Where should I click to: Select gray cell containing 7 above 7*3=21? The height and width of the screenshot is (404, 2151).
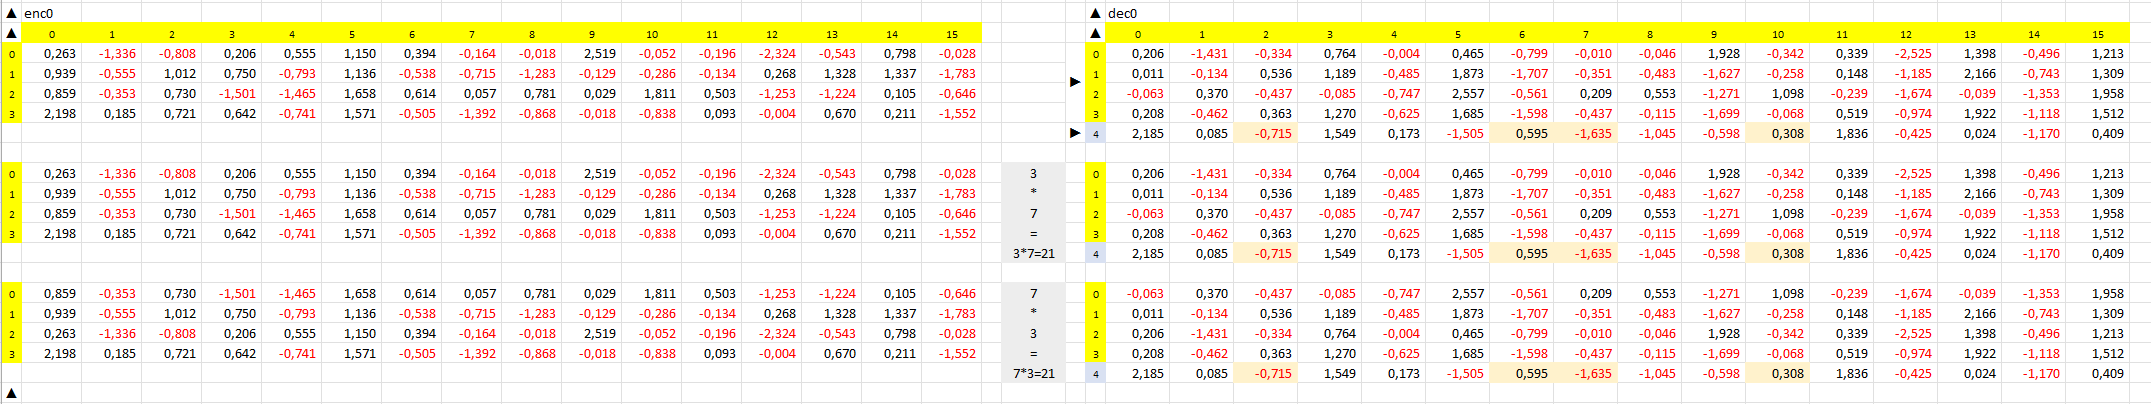pyautogui.click(x=1033, y=293)
